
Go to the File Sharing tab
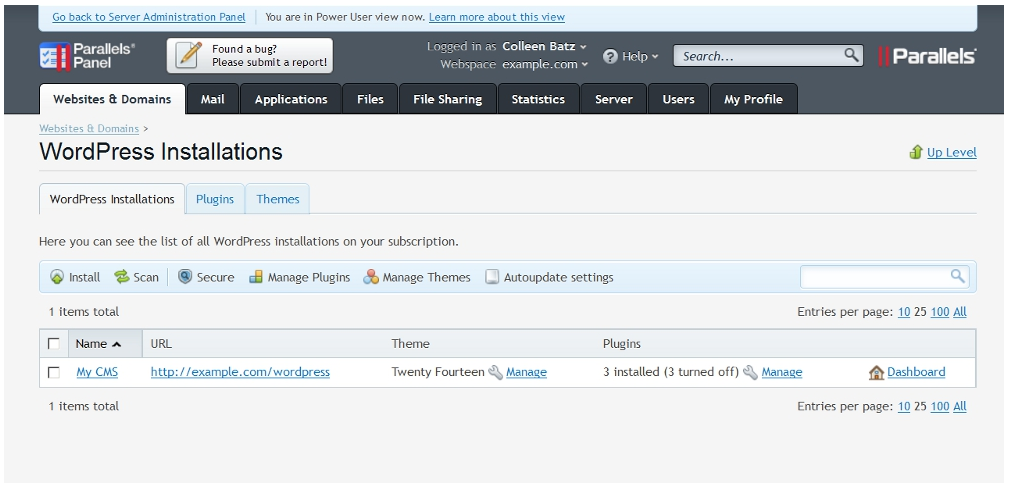pos(448,99)
